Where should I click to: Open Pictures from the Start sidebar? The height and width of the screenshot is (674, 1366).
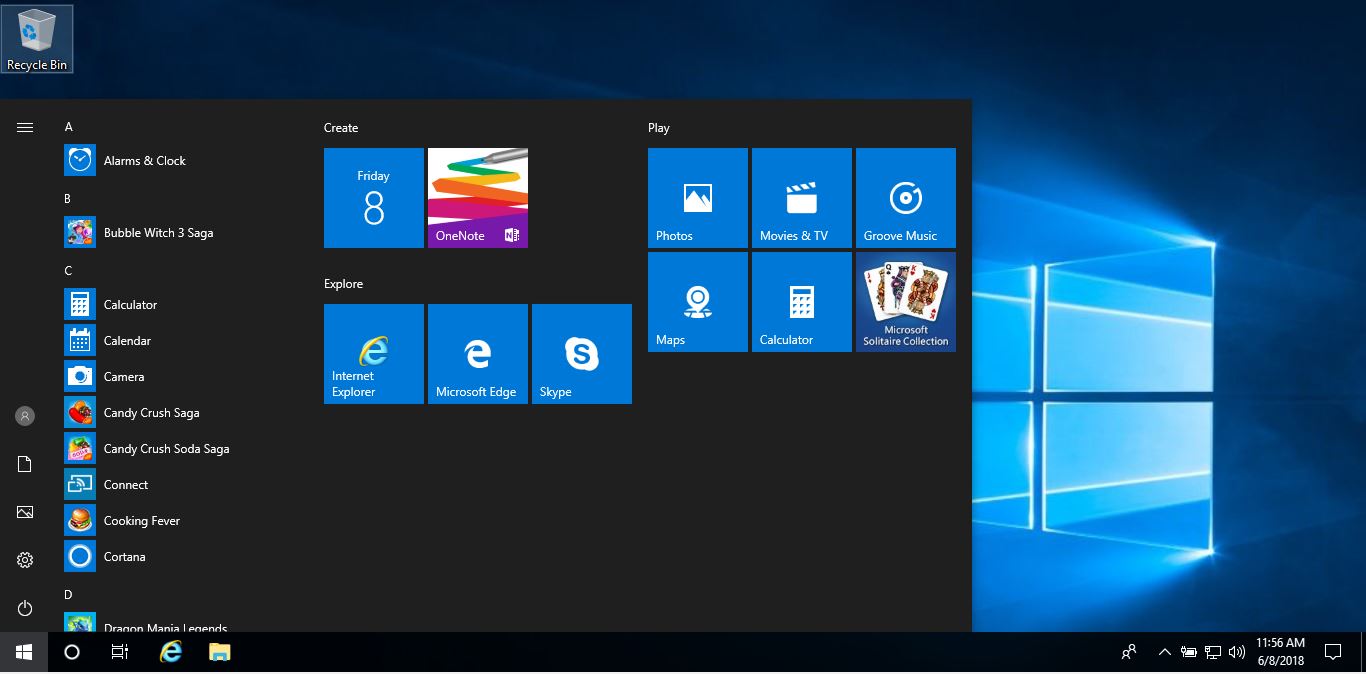pos(25,512)
